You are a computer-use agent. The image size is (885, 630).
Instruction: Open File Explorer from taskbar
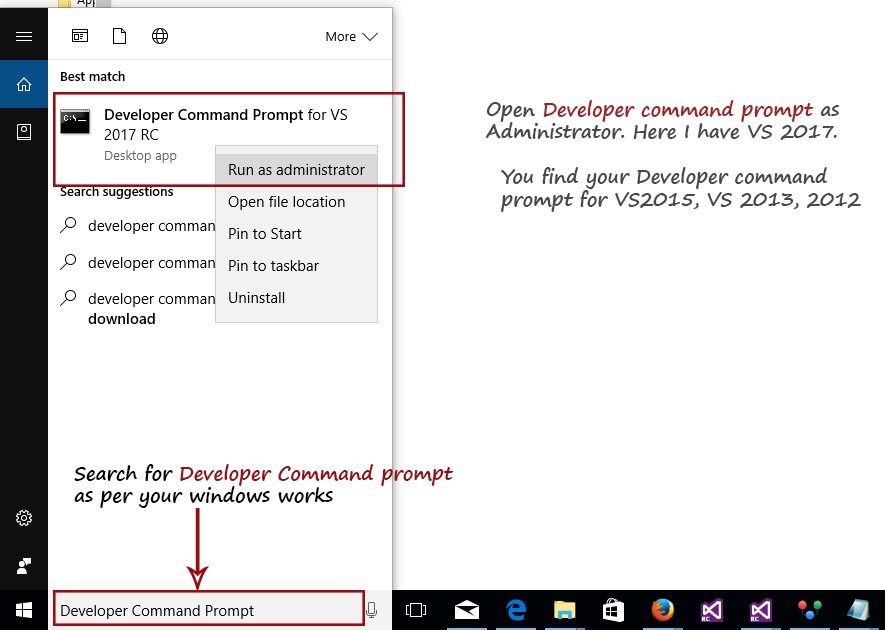(x=564, y=610)
